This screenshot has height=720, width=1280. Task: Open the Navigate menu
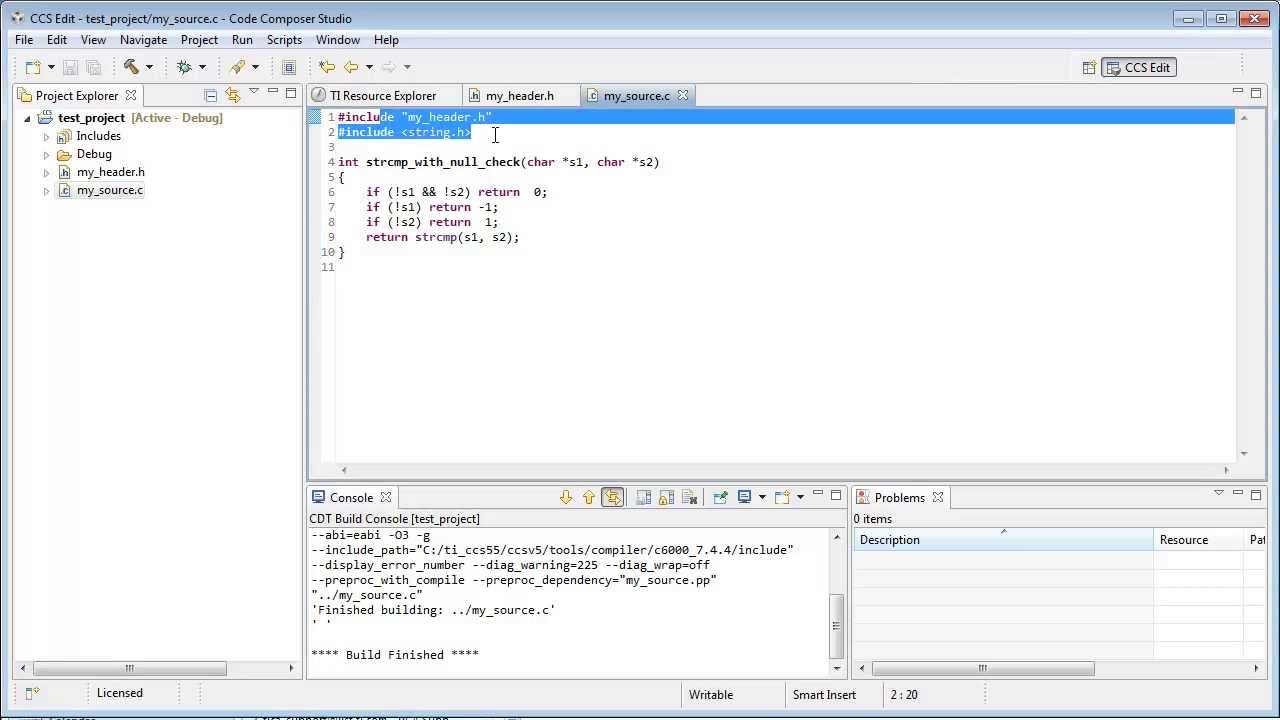143,40
